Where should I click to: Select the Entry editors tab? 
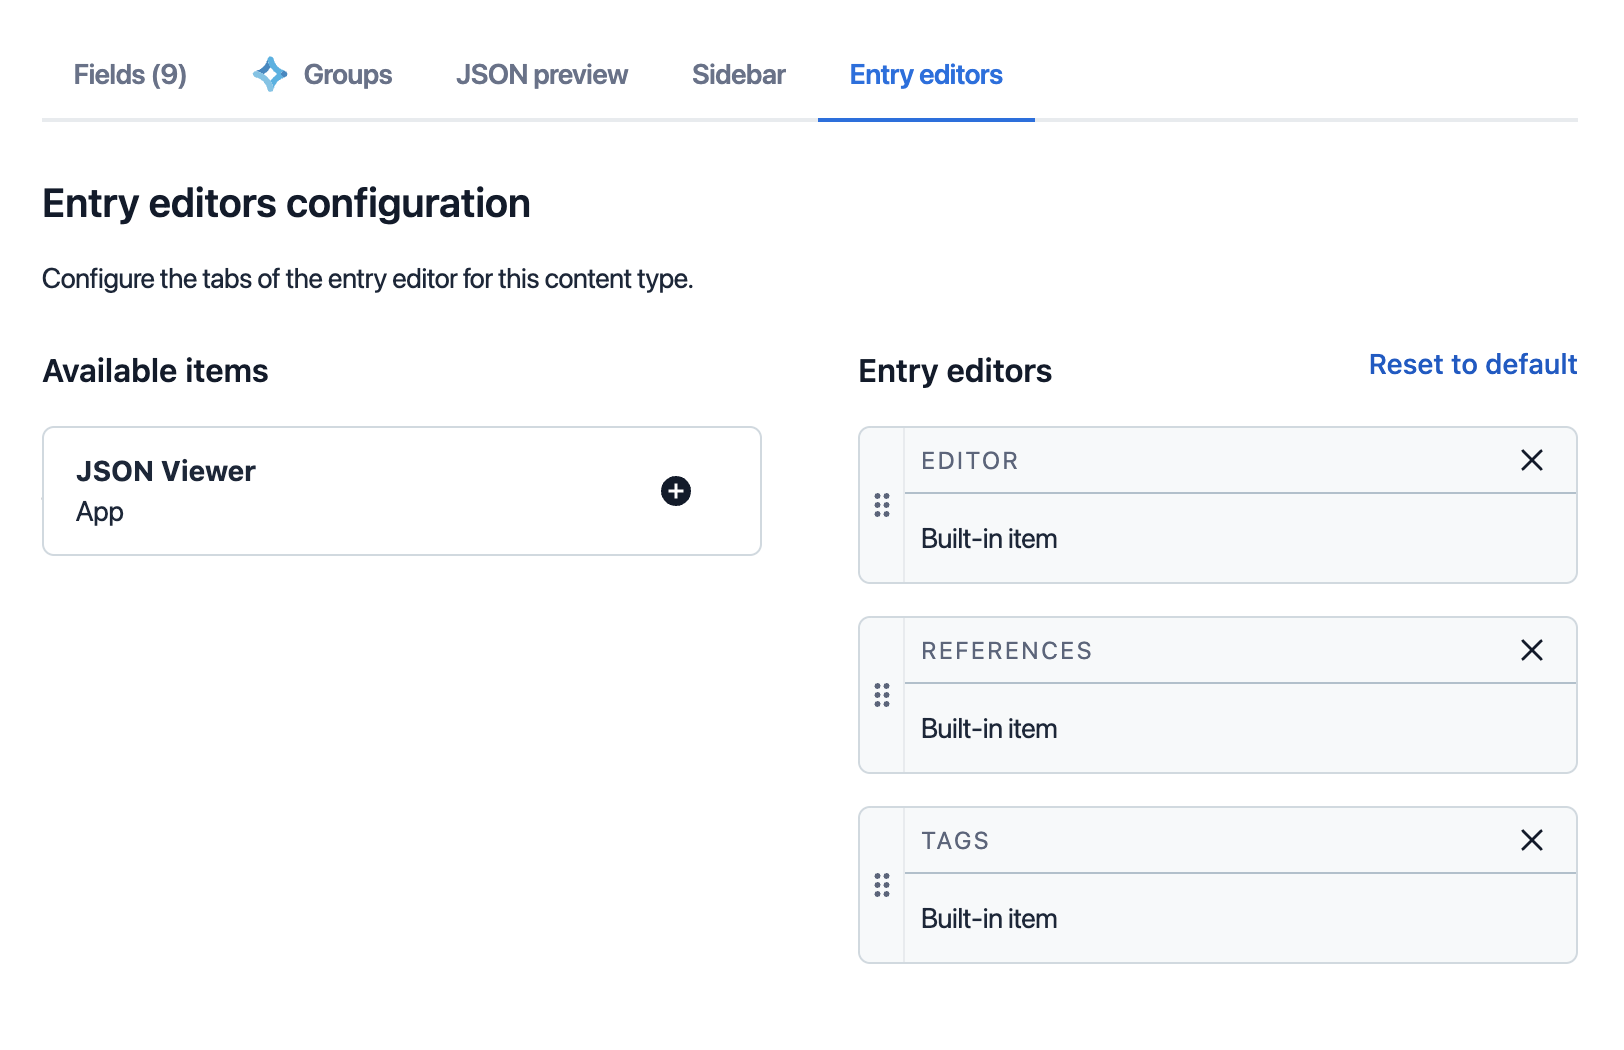tap(926, 75)
